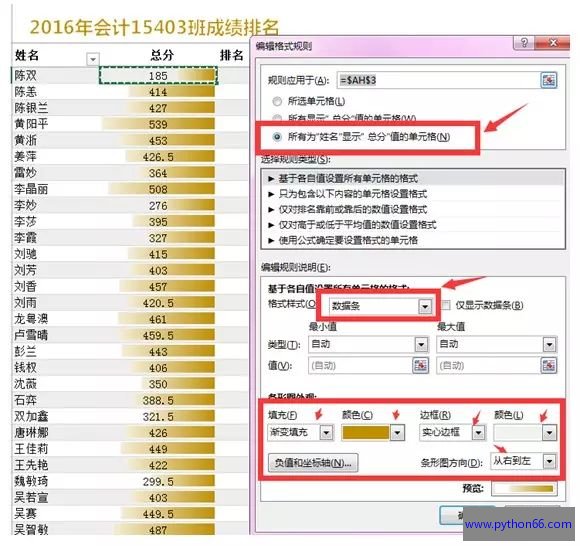Select rule type 使用公式确定要设置格式的单元格

point(413,240)
